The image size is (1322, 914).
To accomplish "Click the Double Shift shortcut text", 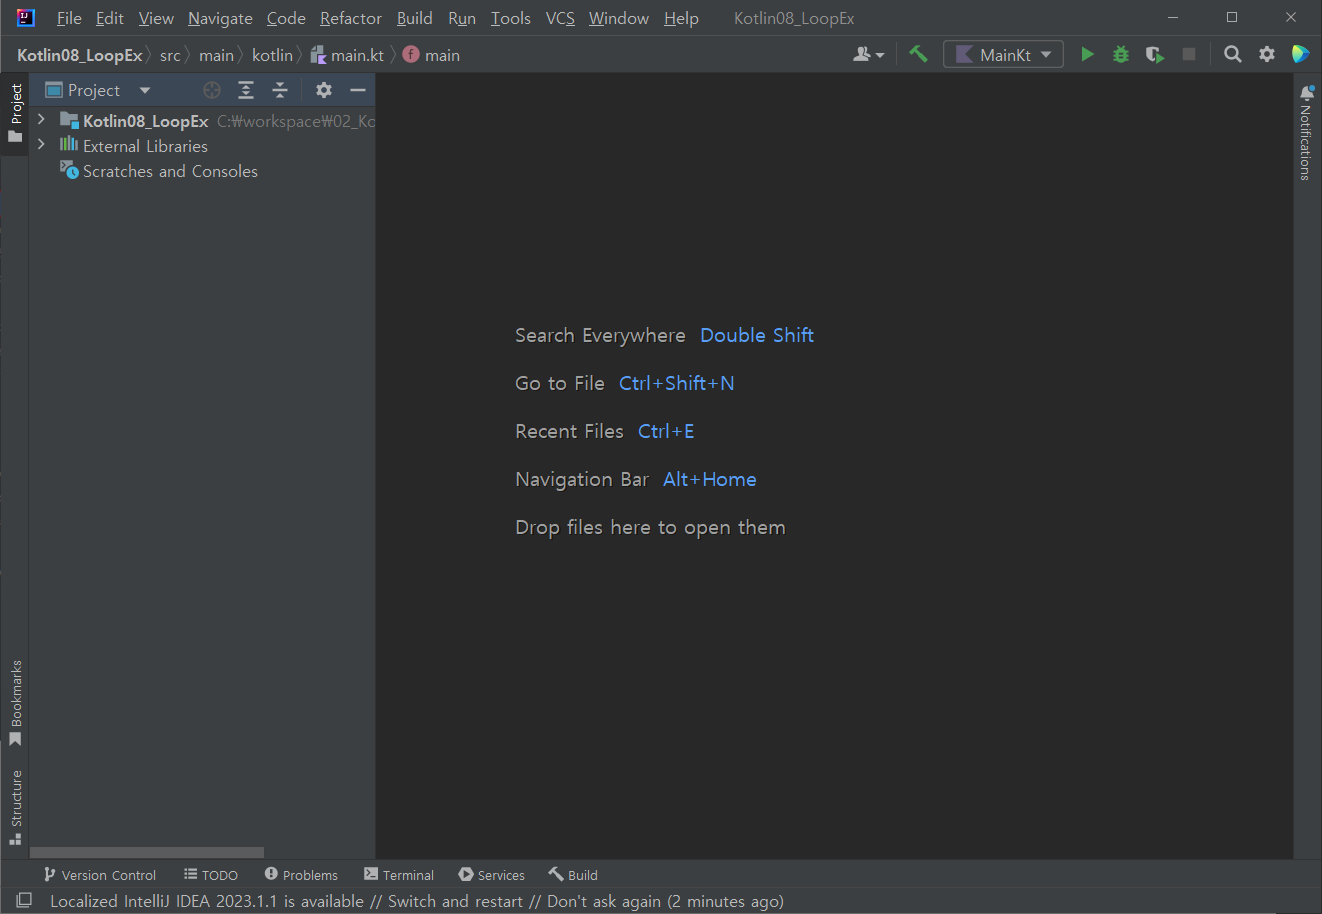I will (x=757, y=335).
